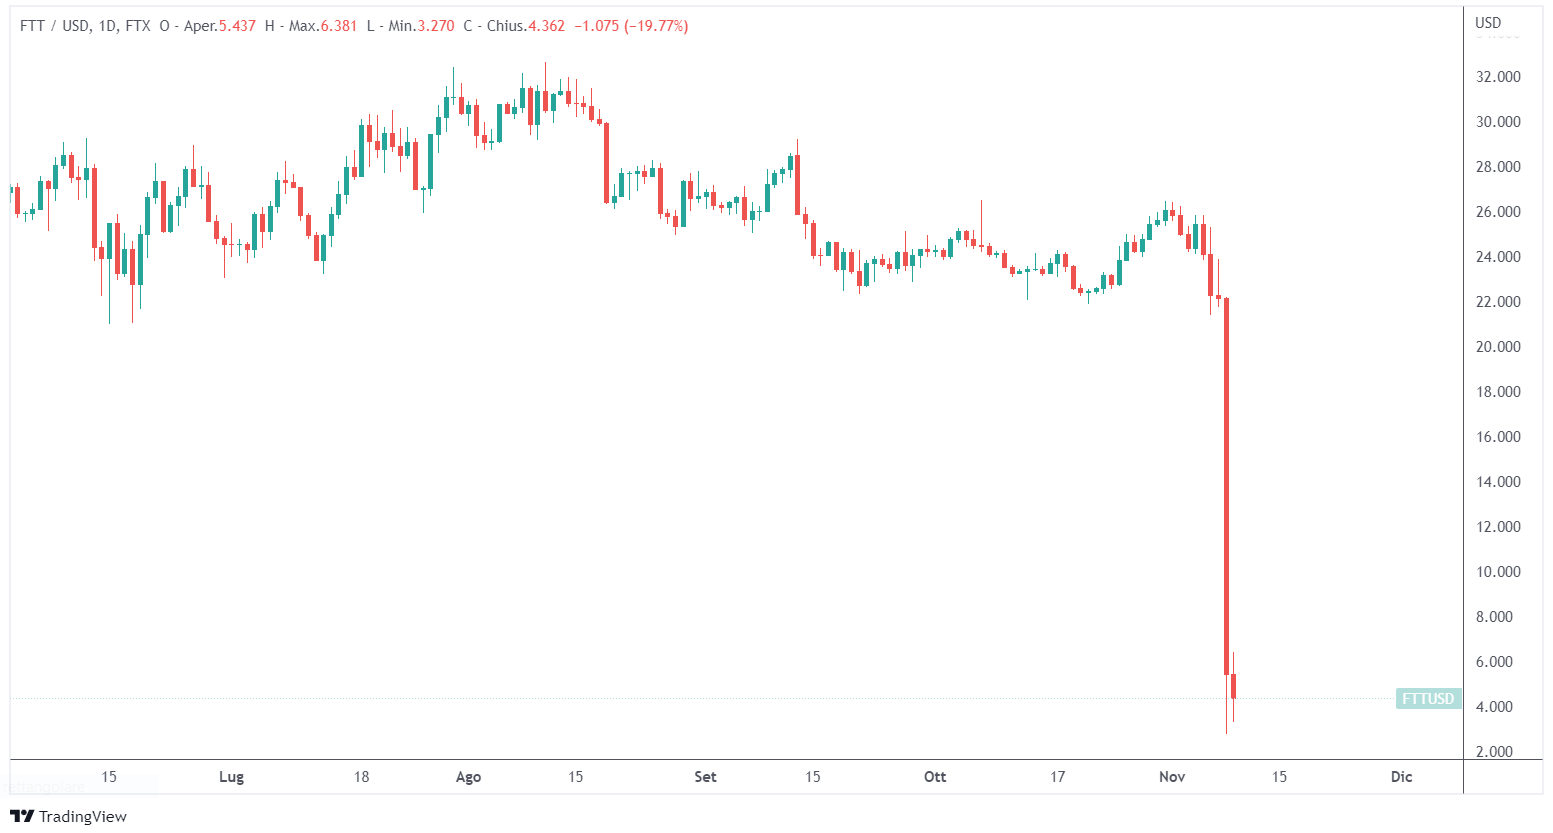Viewport: 1553px width, 833px height.
Task: Click the TradingView logo icon
Action: pos(21,816)
